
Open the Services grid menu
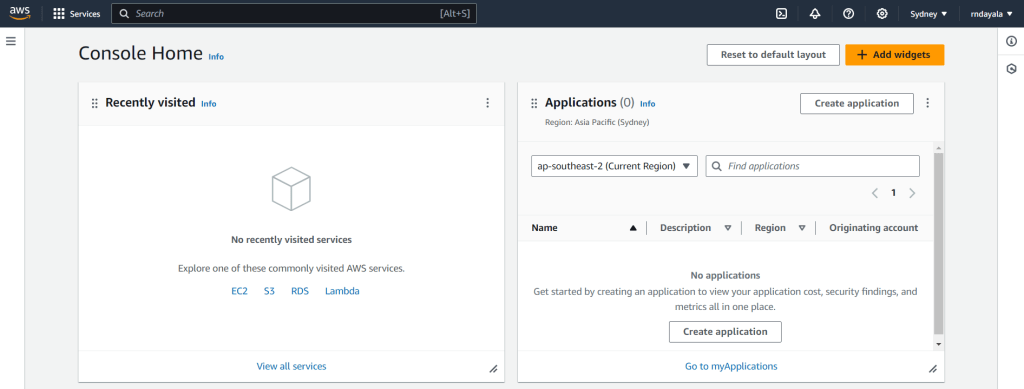click(76, 14)
